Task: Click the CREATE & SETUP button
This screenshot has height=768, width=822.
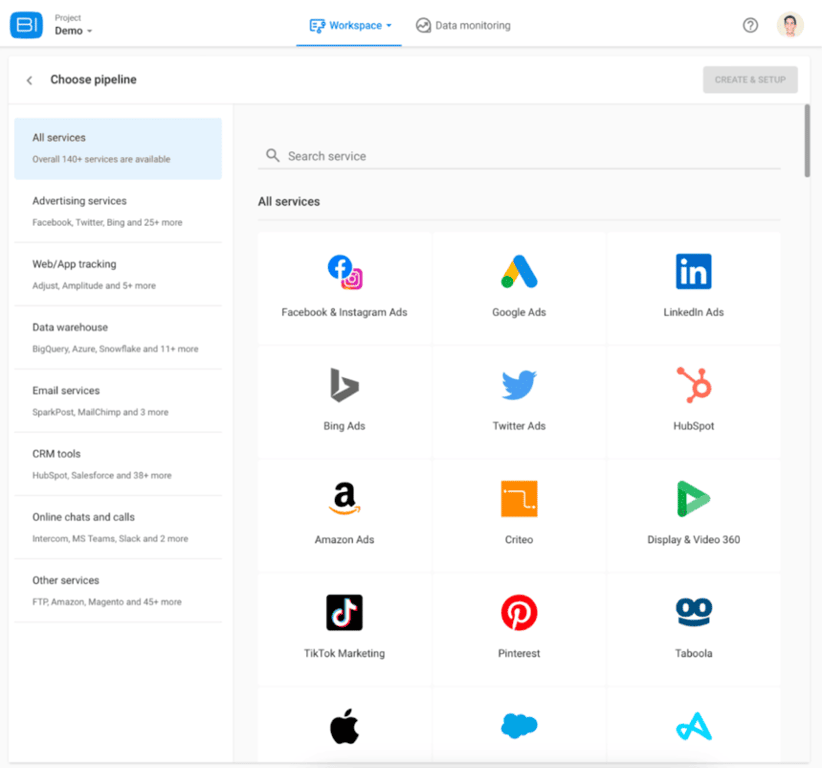Action: pyautogui.click(x=750, y=80)
